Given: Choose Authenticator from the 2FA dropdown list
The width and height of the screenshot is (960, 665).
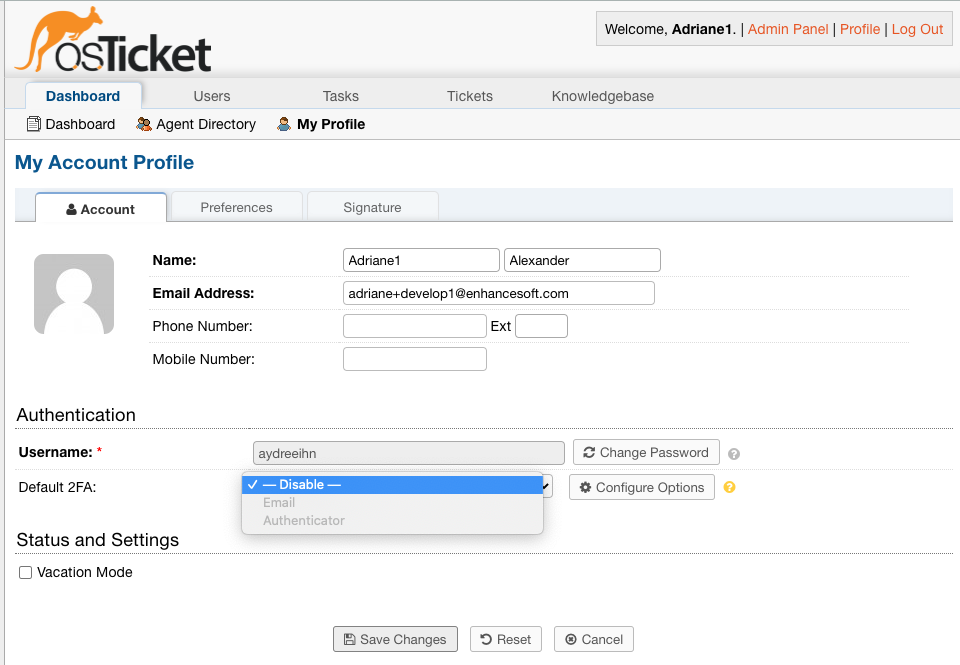Looking at the screenshot, I should coord(304,521).
